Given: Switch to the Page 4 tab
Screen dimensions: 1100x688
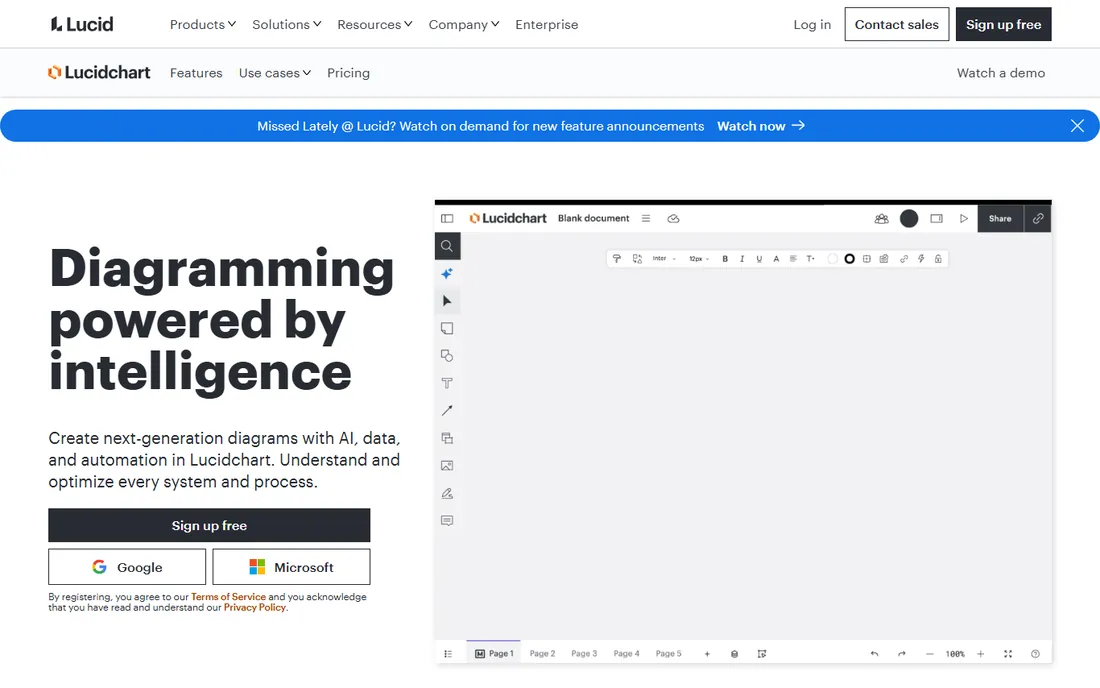Looking at the screenshot, I should [626, 654].
